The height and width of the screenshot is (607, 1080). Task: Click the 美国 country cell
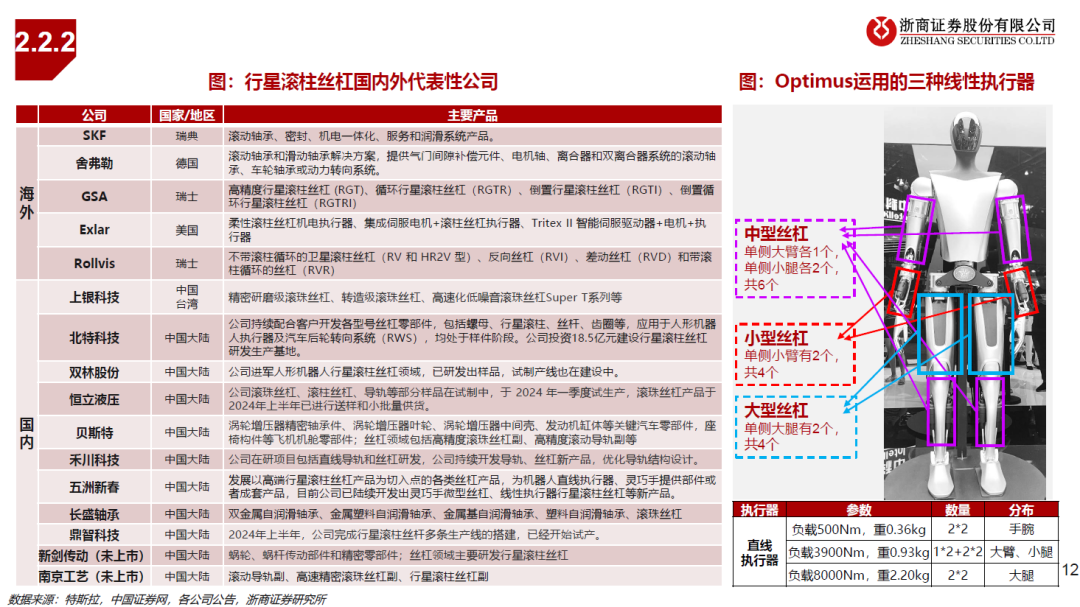(187, 229)
